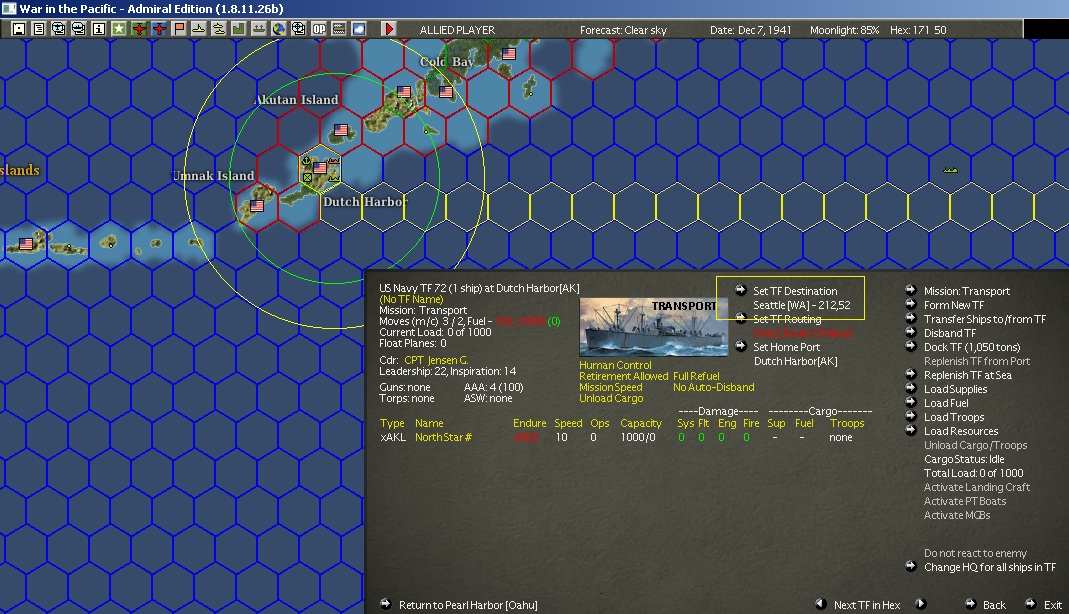Click the green factory industry toolbar icon
Screen dimensions: 1069x614
coord(239,29)
